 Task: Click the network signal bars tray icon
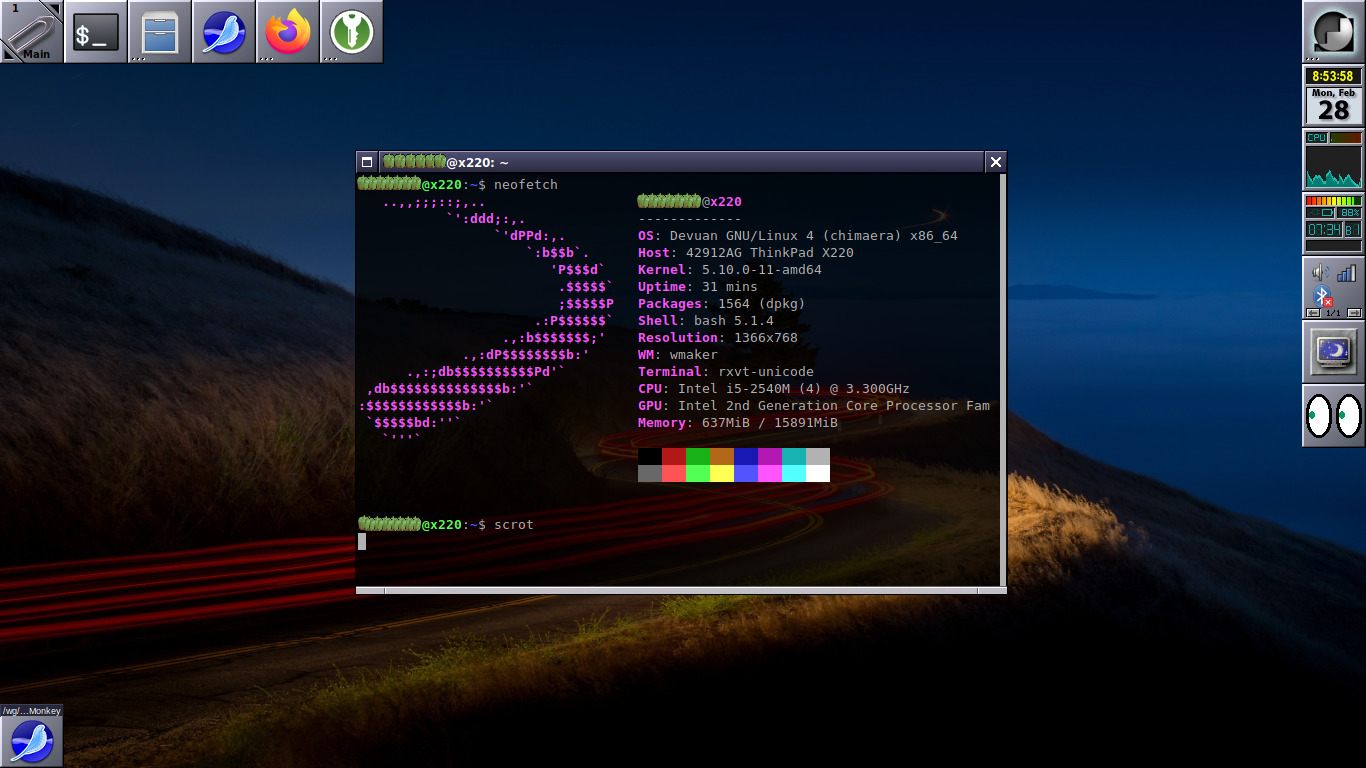[x=1346, y=273]
